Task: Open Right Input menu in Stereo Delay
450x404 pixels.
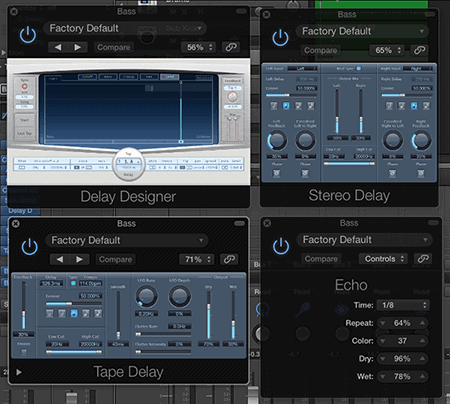Action: 418,68
